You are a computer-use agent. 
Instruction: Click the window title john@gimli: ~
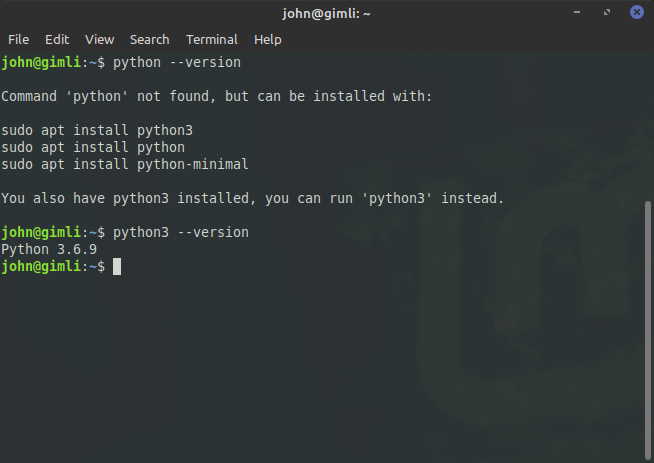pyautogui.click(x=326, y=14)
